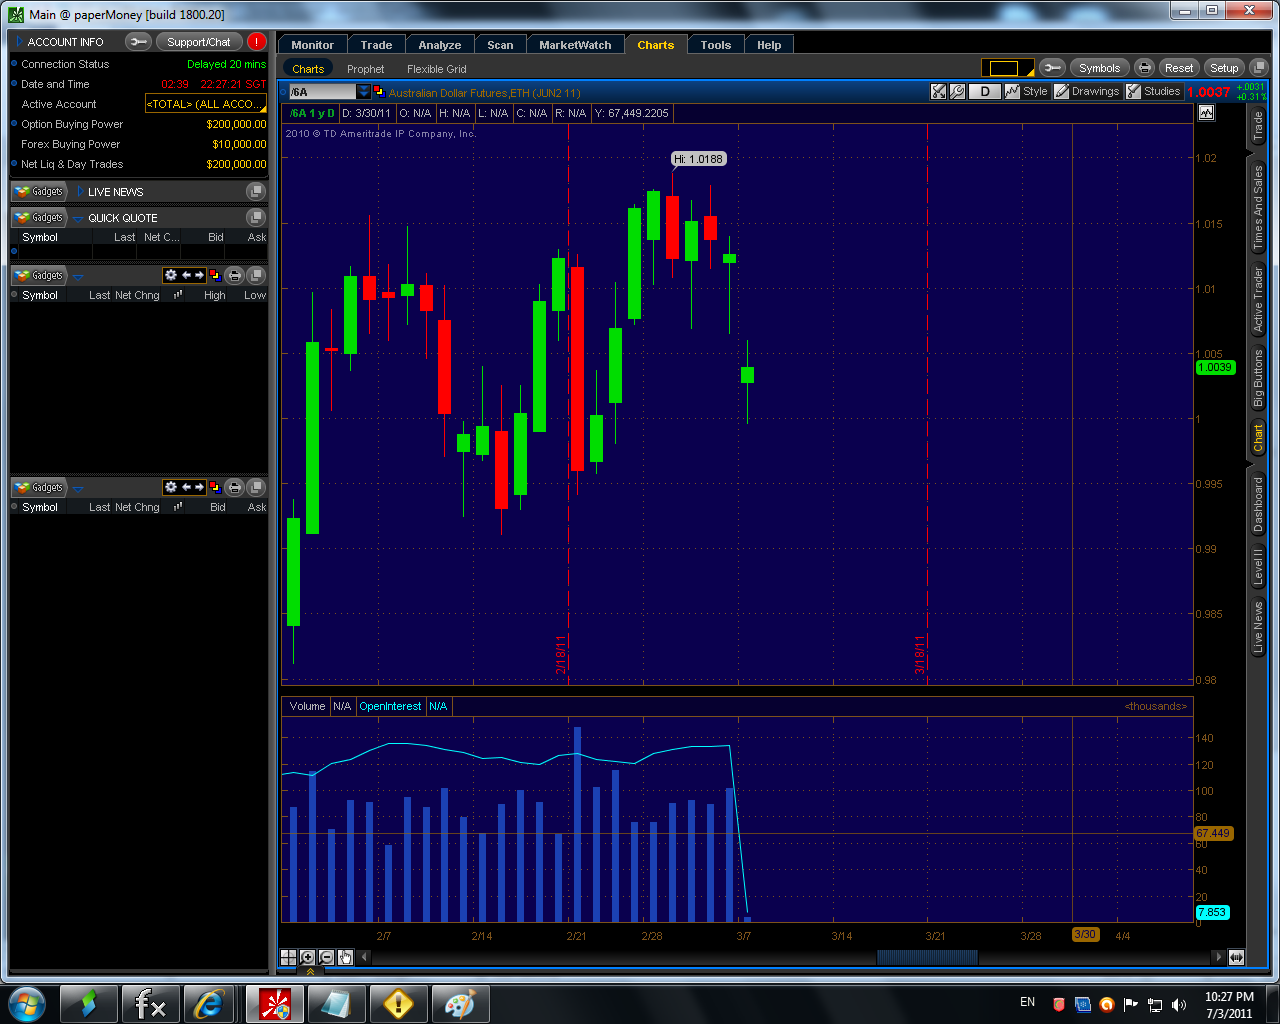Open the chart settings wrench icon
1280x1024 pixels.
[957, 91]
